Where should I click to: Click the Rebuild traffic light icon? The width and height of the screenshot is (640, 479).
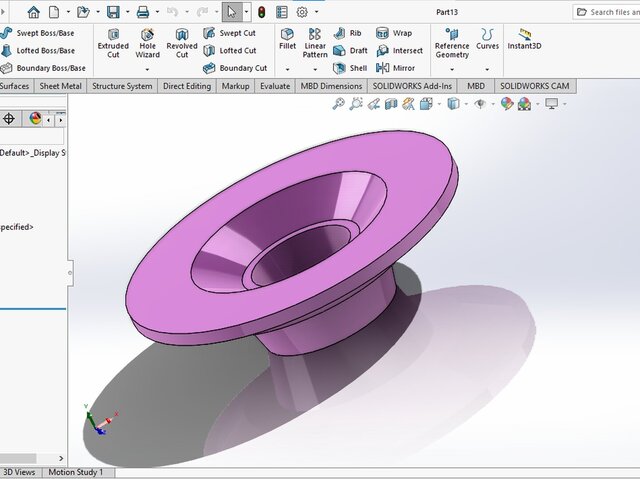pos(262,12)
